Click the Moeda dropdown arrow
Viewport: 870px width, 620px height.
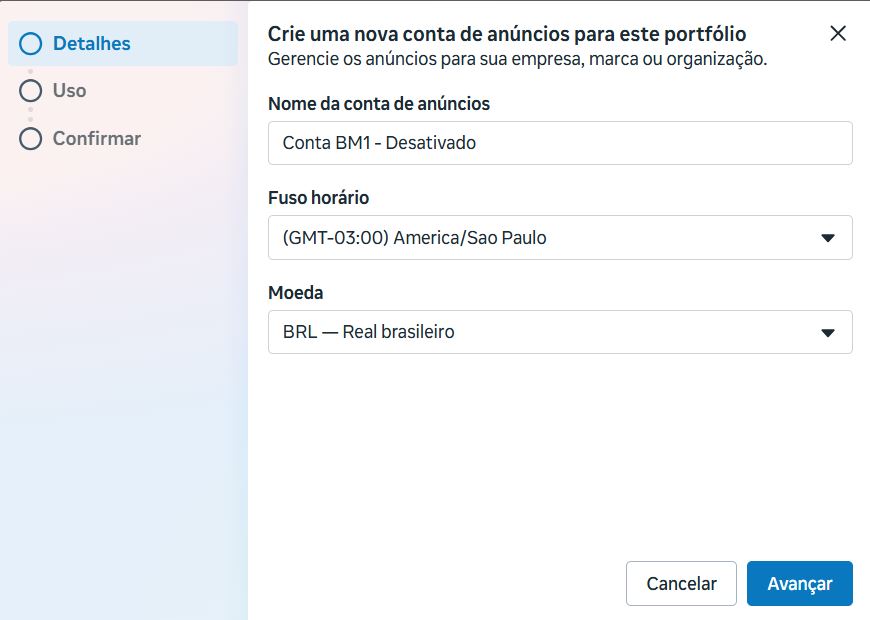(x=827, y=332)
